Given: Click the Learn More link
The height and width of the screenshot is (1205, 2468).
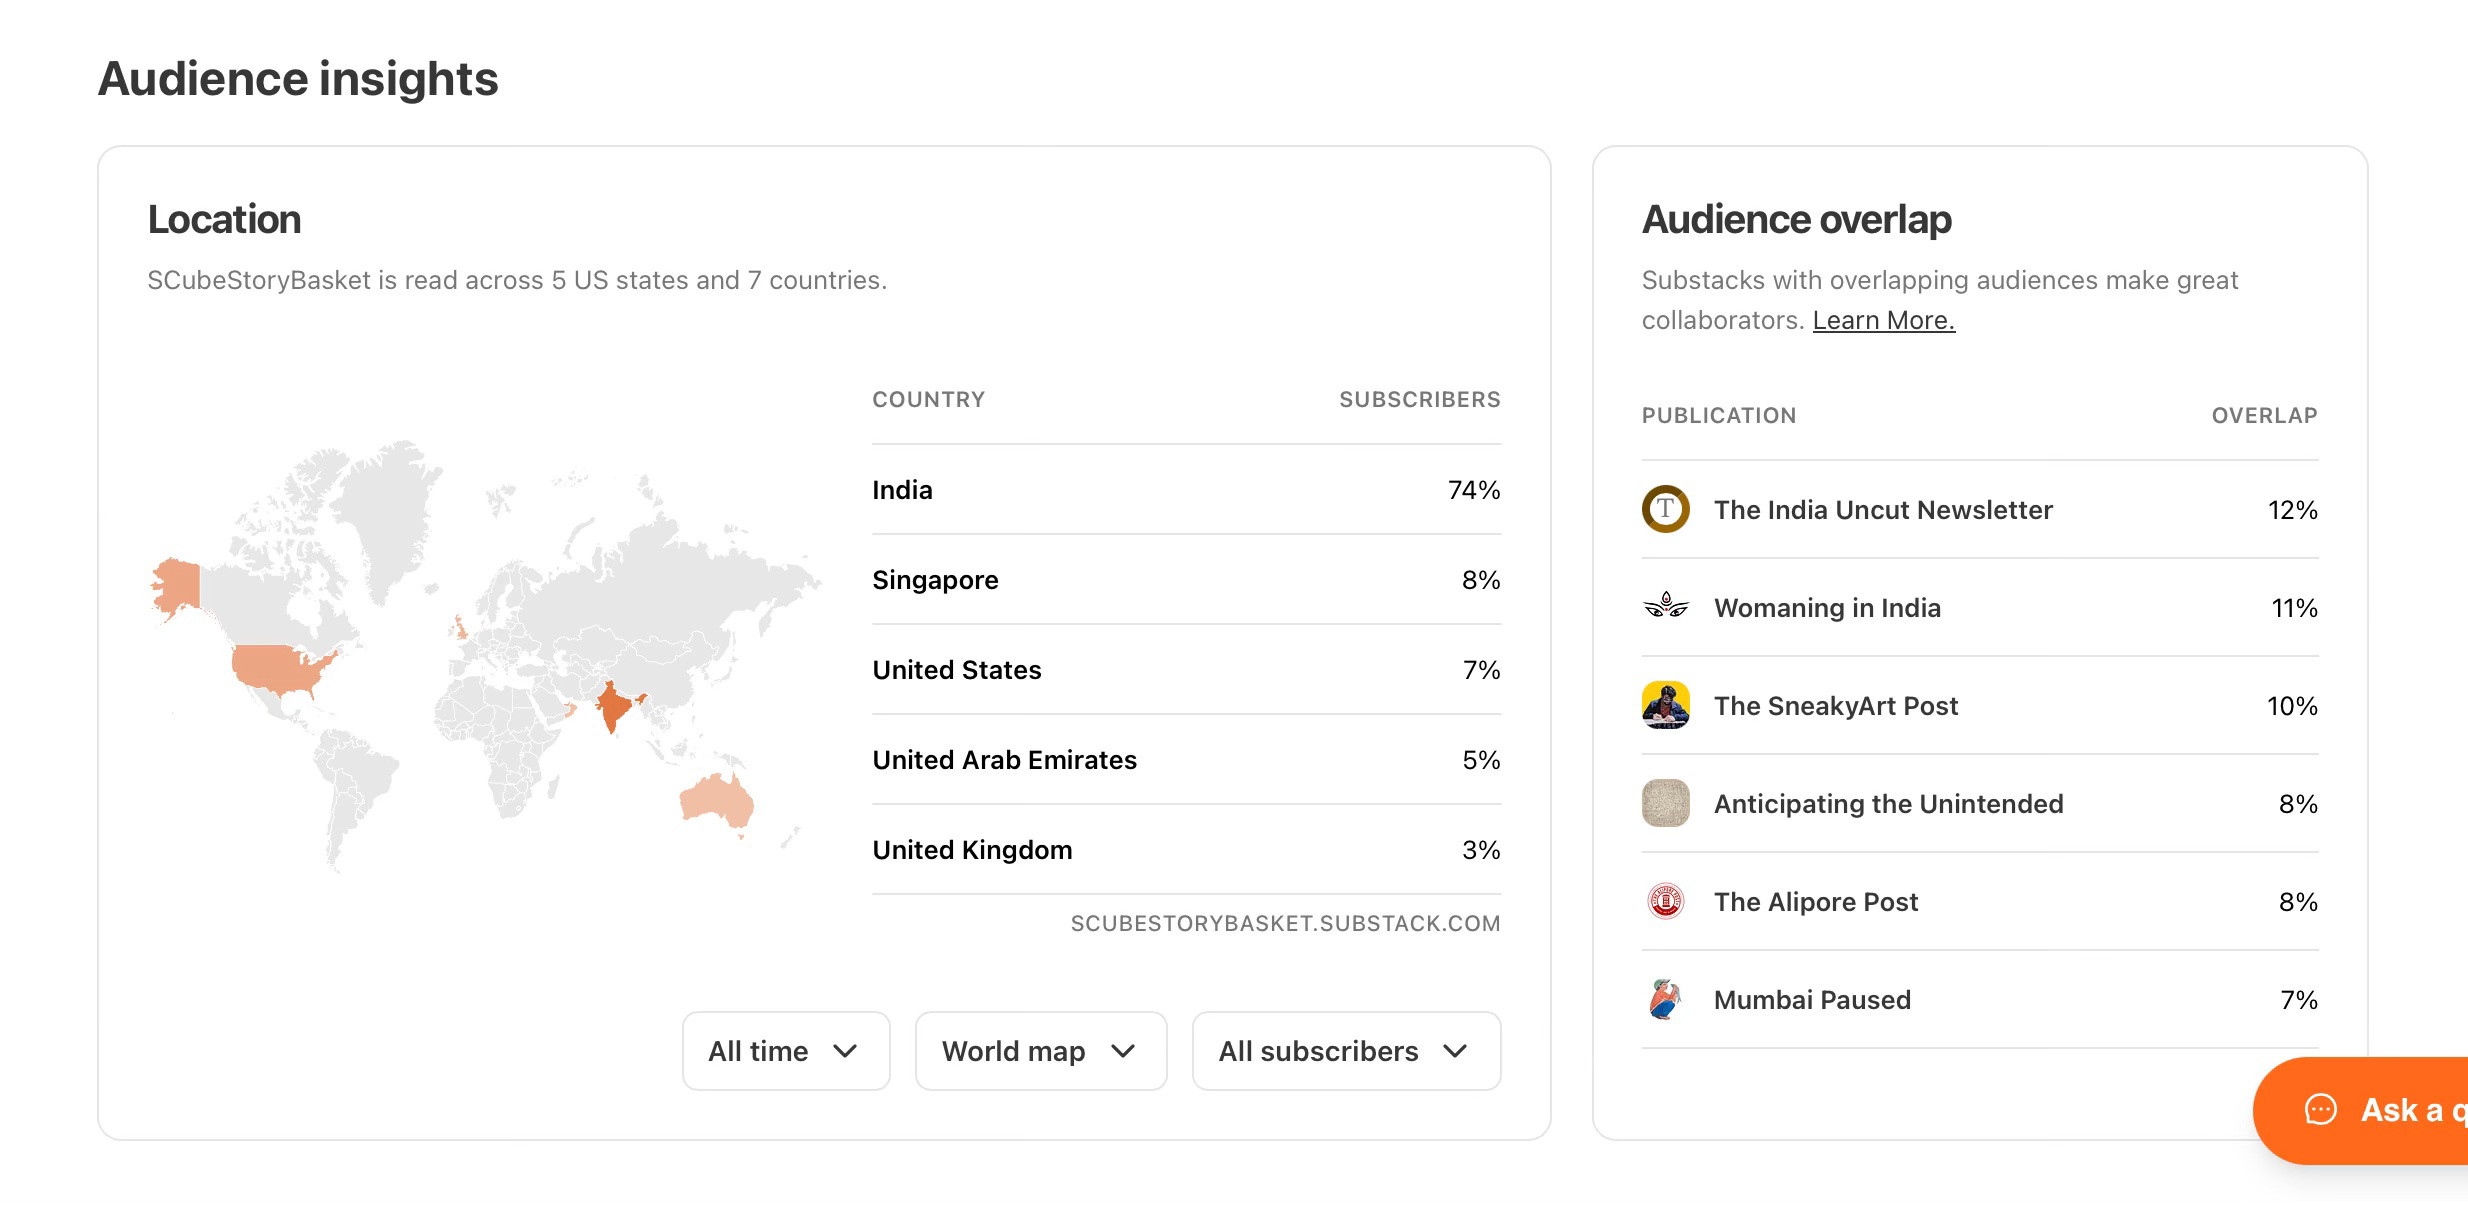Looking at the screenshot, I should pyautogui.click(x=1884, y=320).
